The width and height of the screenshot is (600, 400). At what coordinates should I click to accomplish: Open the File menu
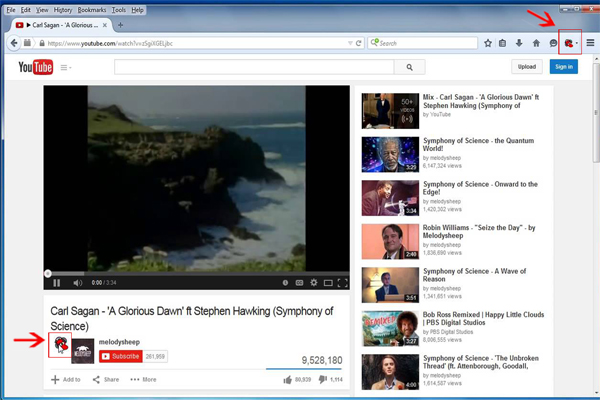coord(11,10)
